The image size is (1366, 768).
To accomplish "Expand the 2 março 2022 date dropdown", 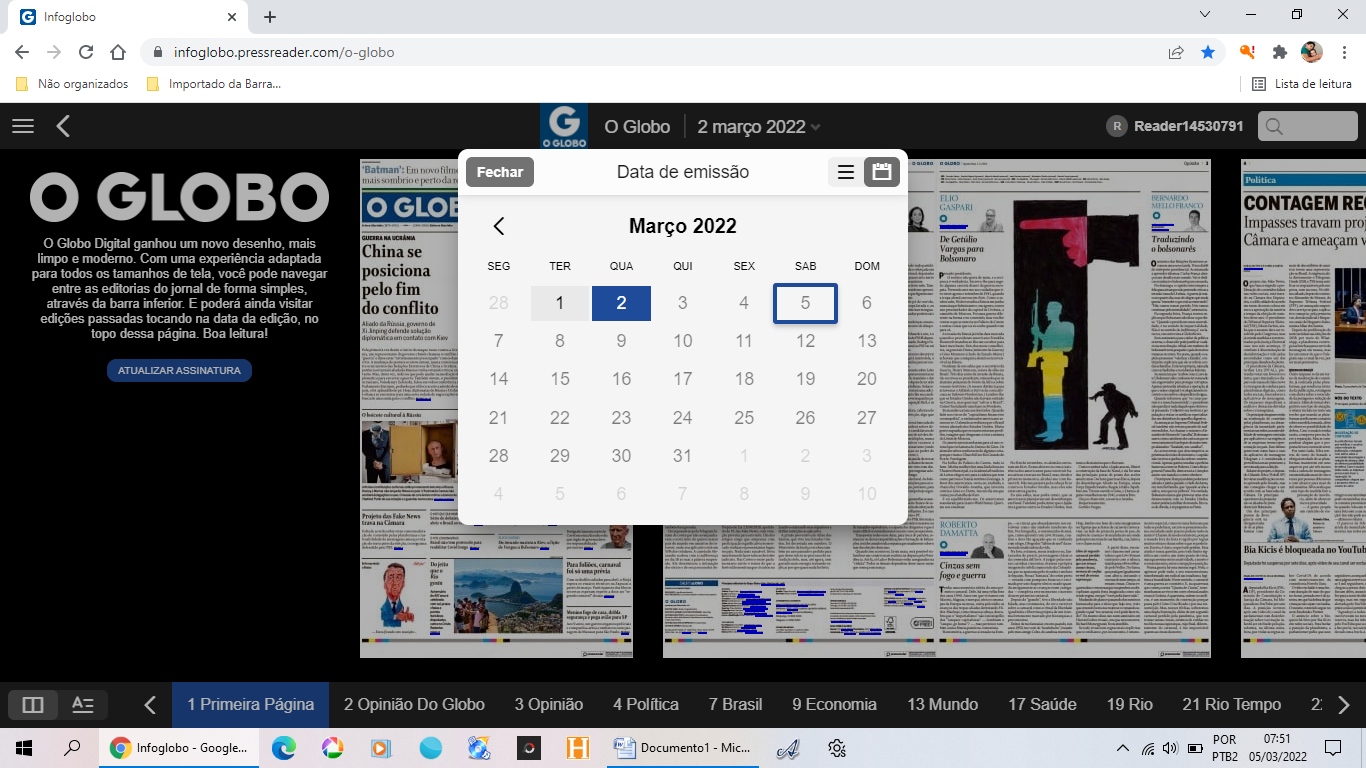I will click(758, 127).
